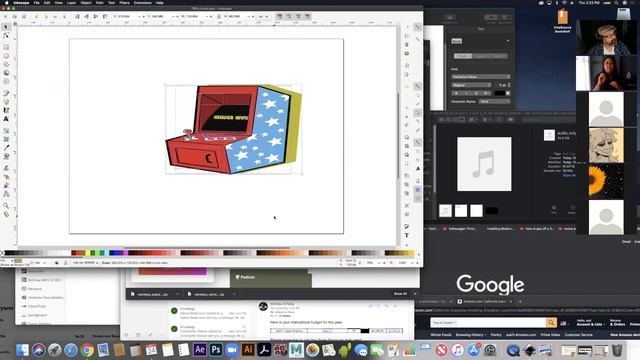Select the Rectangle tool in Inkscape toolbox
The image size is (640, 360).
[6, 47]
